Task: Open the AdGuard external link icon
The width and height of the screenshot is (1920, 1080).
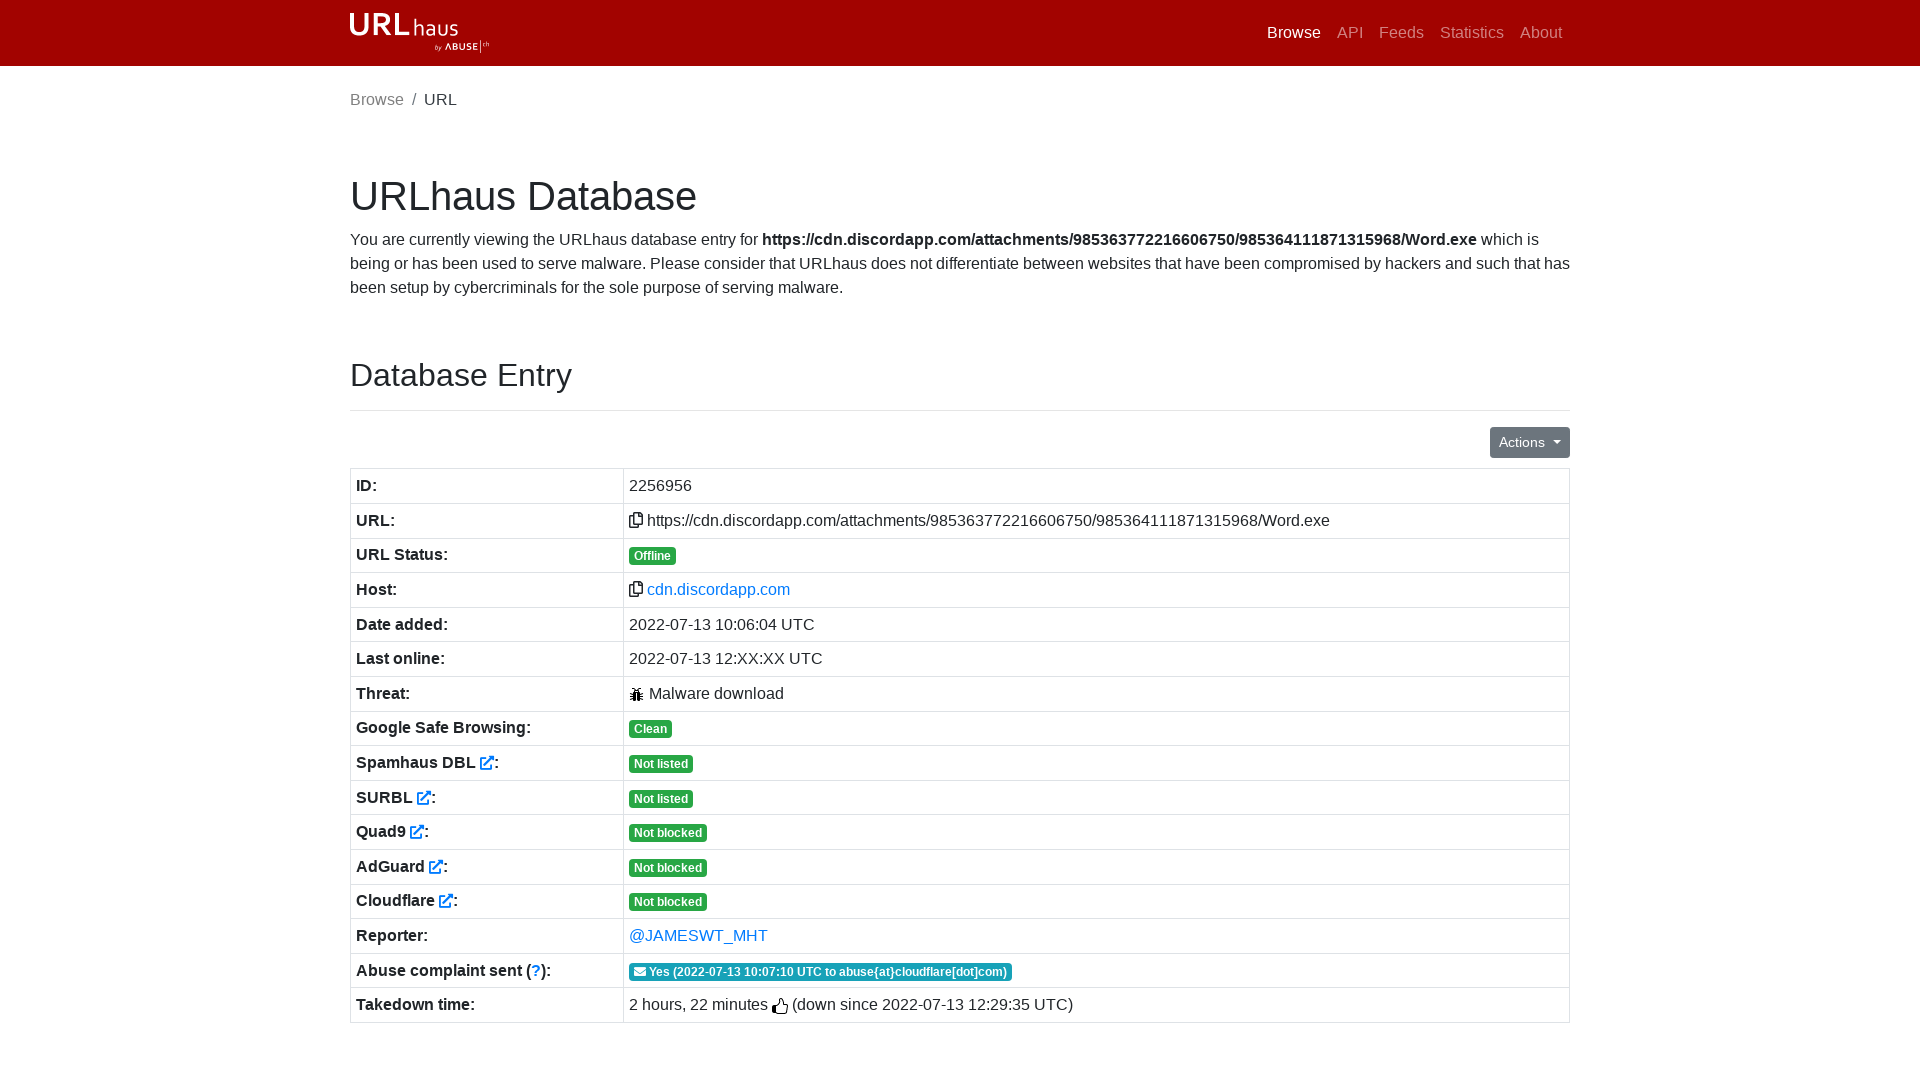Action: pos(436,867)
